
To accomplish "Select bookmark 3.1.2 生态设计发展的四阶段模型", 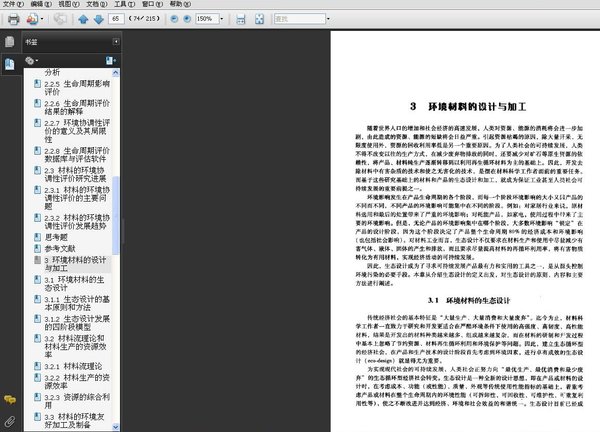I will pyautogui.click(x=77, y=323).
